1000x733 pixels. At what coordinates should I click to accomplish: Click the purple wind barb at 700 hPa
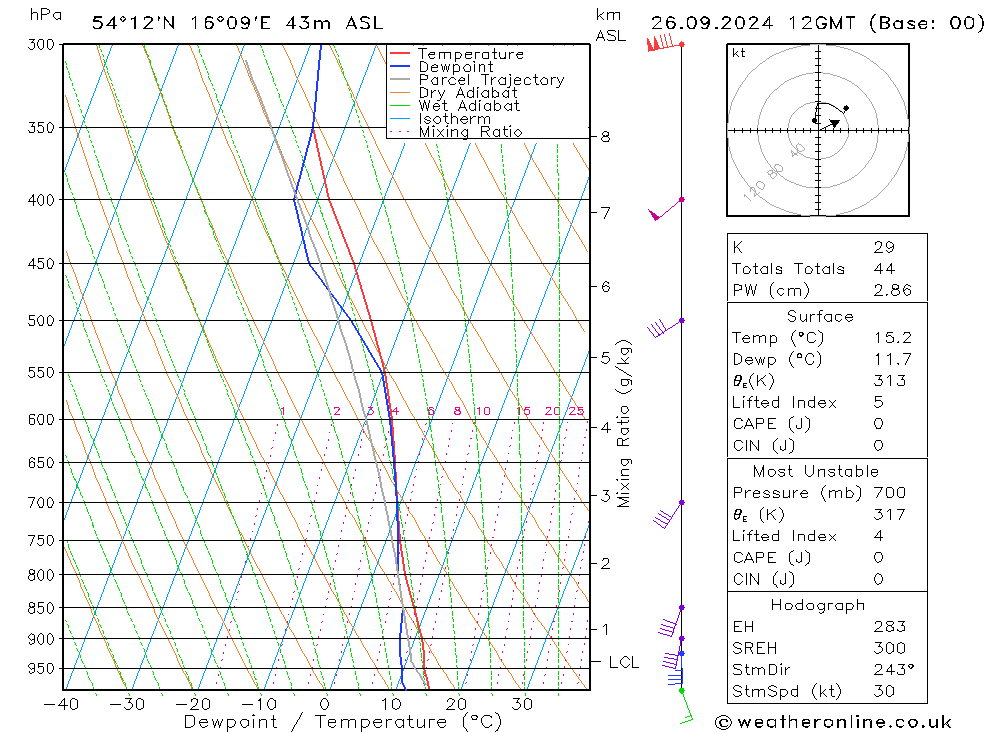(x=668, y=514)
